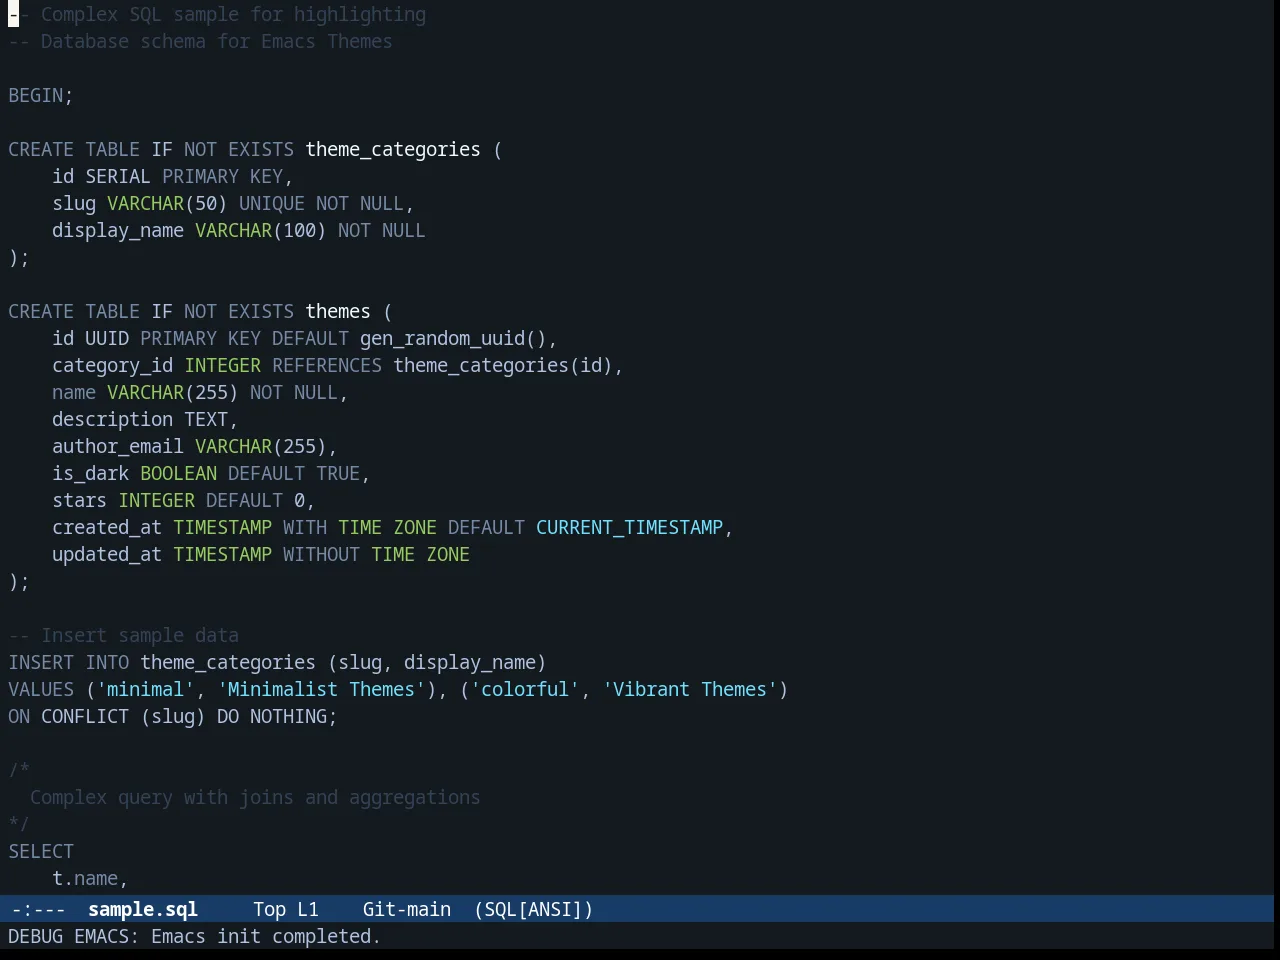Click 'stars' column name

coord(79,500)
